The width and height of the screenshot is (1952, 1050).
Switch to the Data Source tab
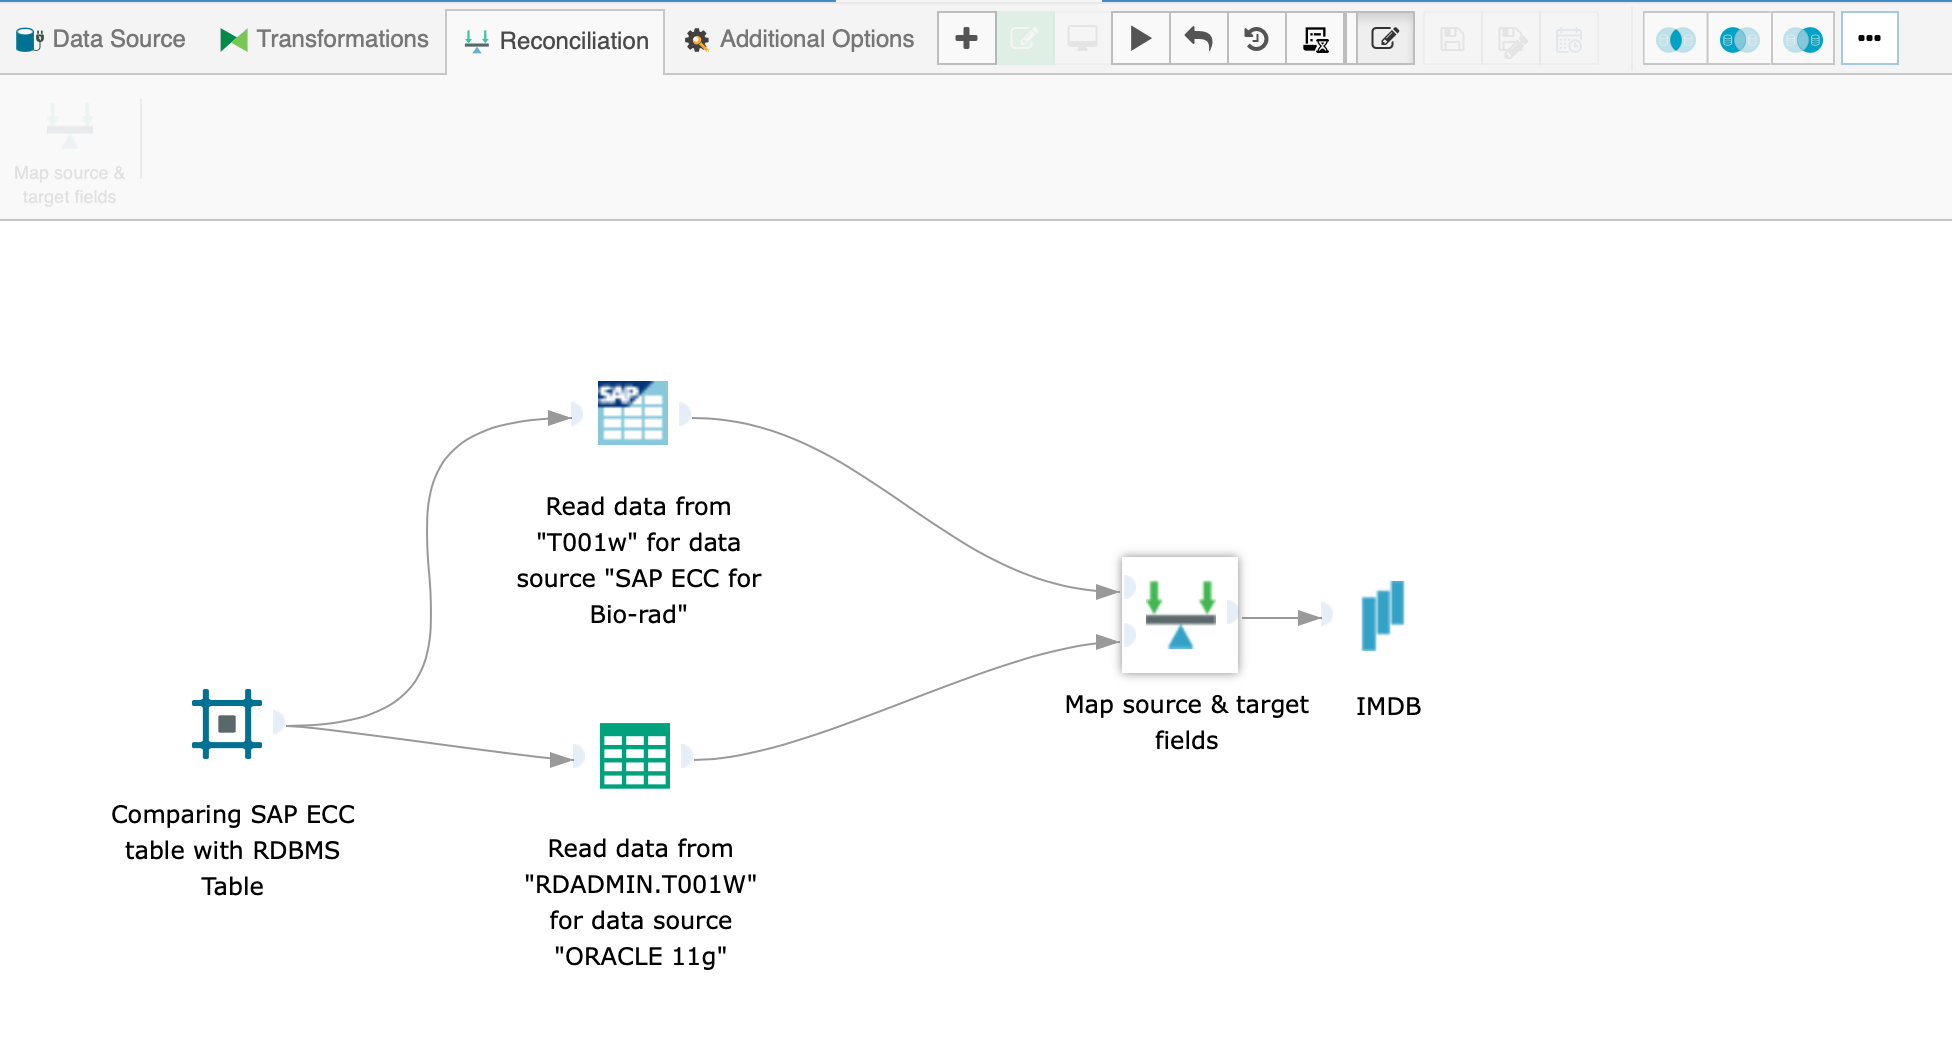[x=101, y=39]
